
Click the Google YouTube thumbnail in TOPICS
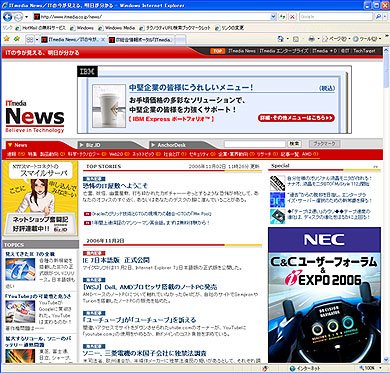click(x=20, y=311)
